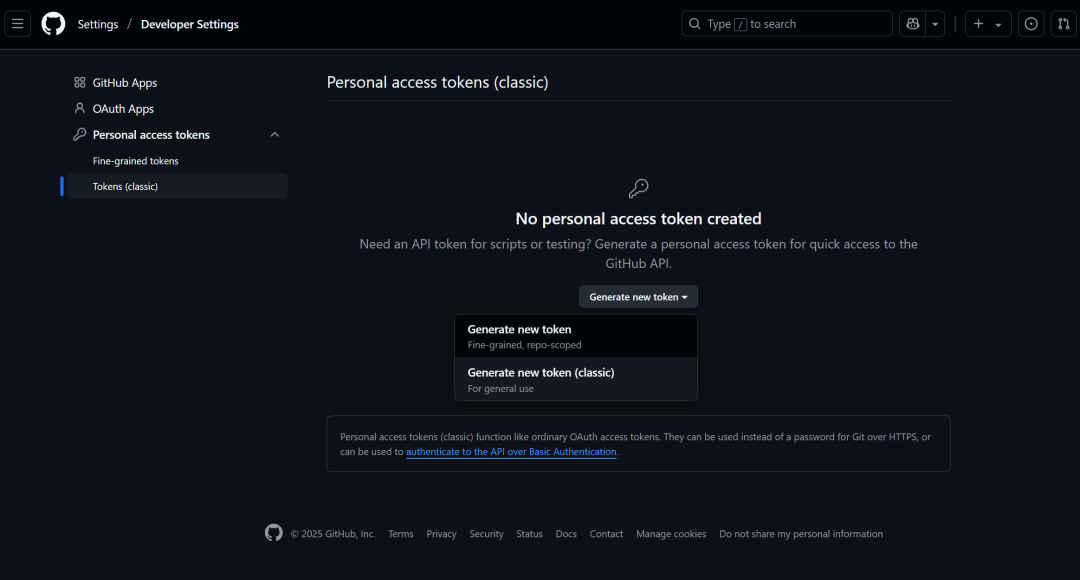
Task: Click the OAuth Apps person icon
Action: tap(80, 109)
